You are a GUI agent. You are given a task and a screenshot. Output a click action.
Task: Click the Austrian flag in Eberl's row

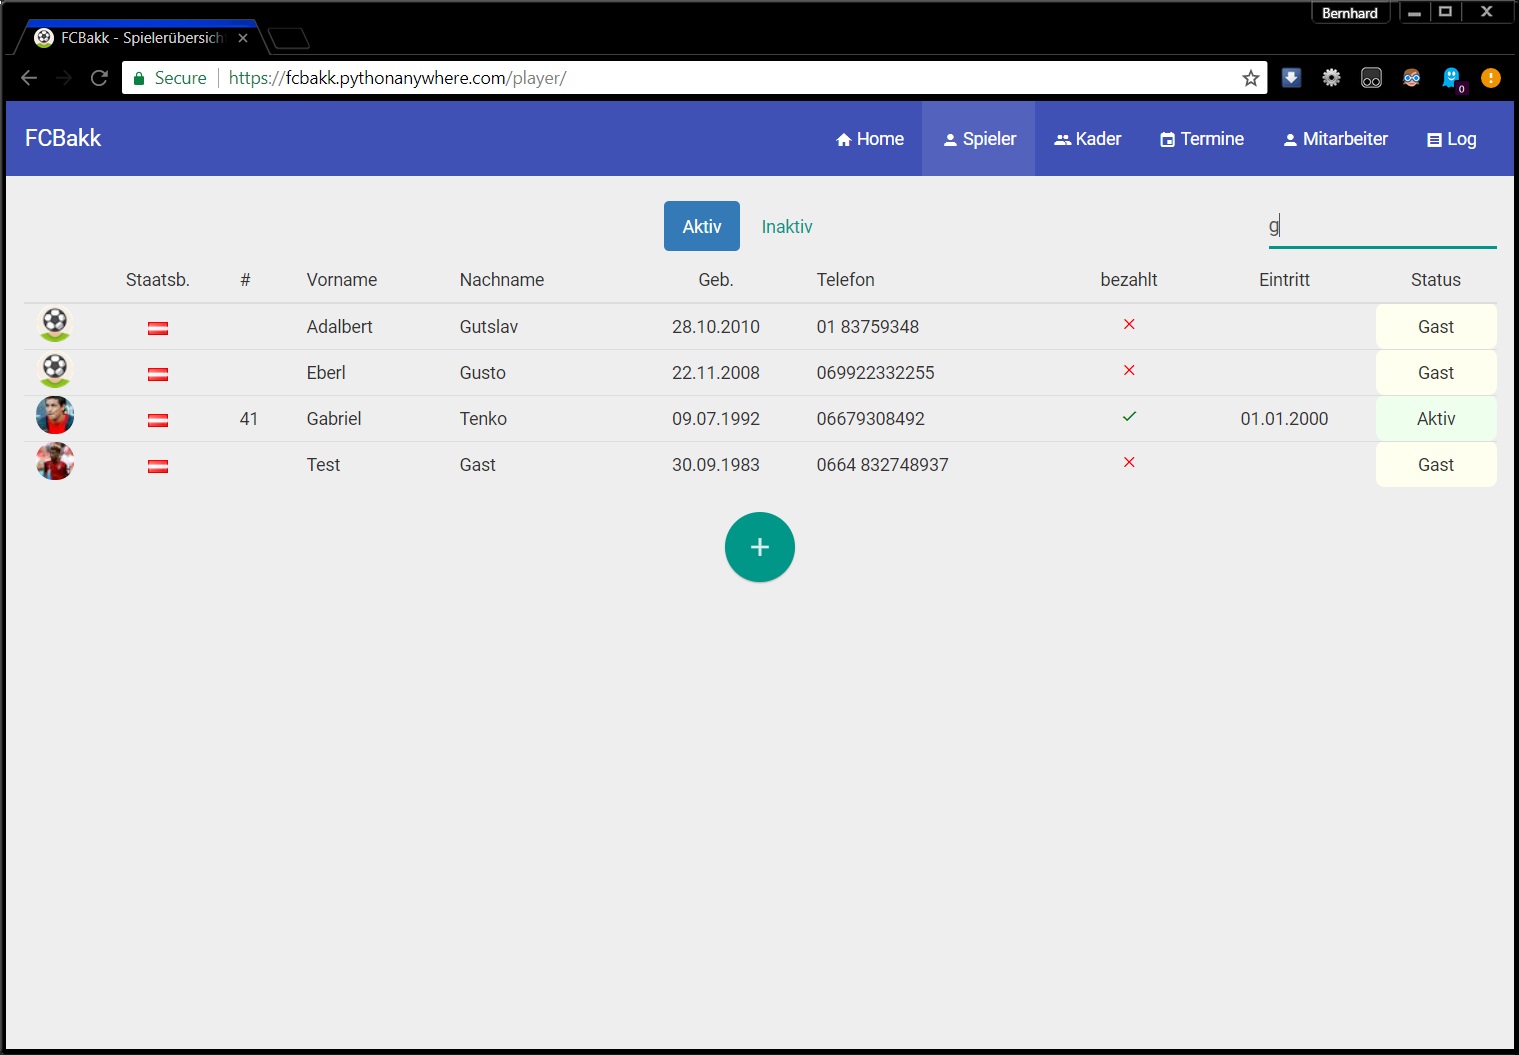(158, 374)
